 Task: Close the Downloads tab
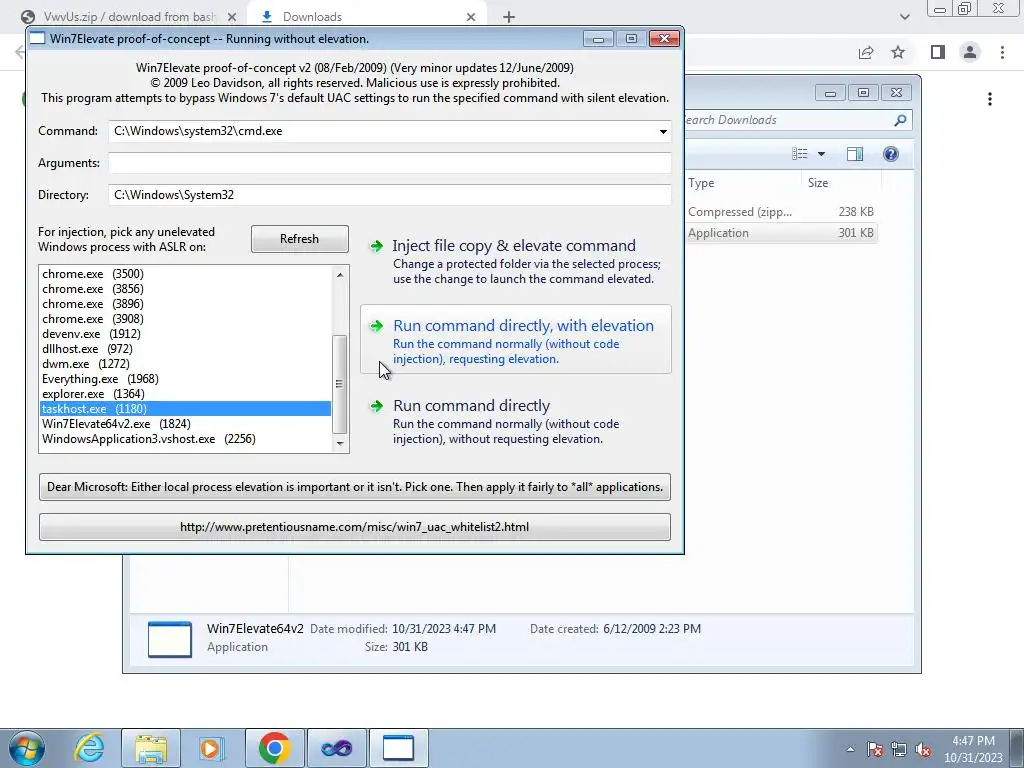tap(471, 17)
